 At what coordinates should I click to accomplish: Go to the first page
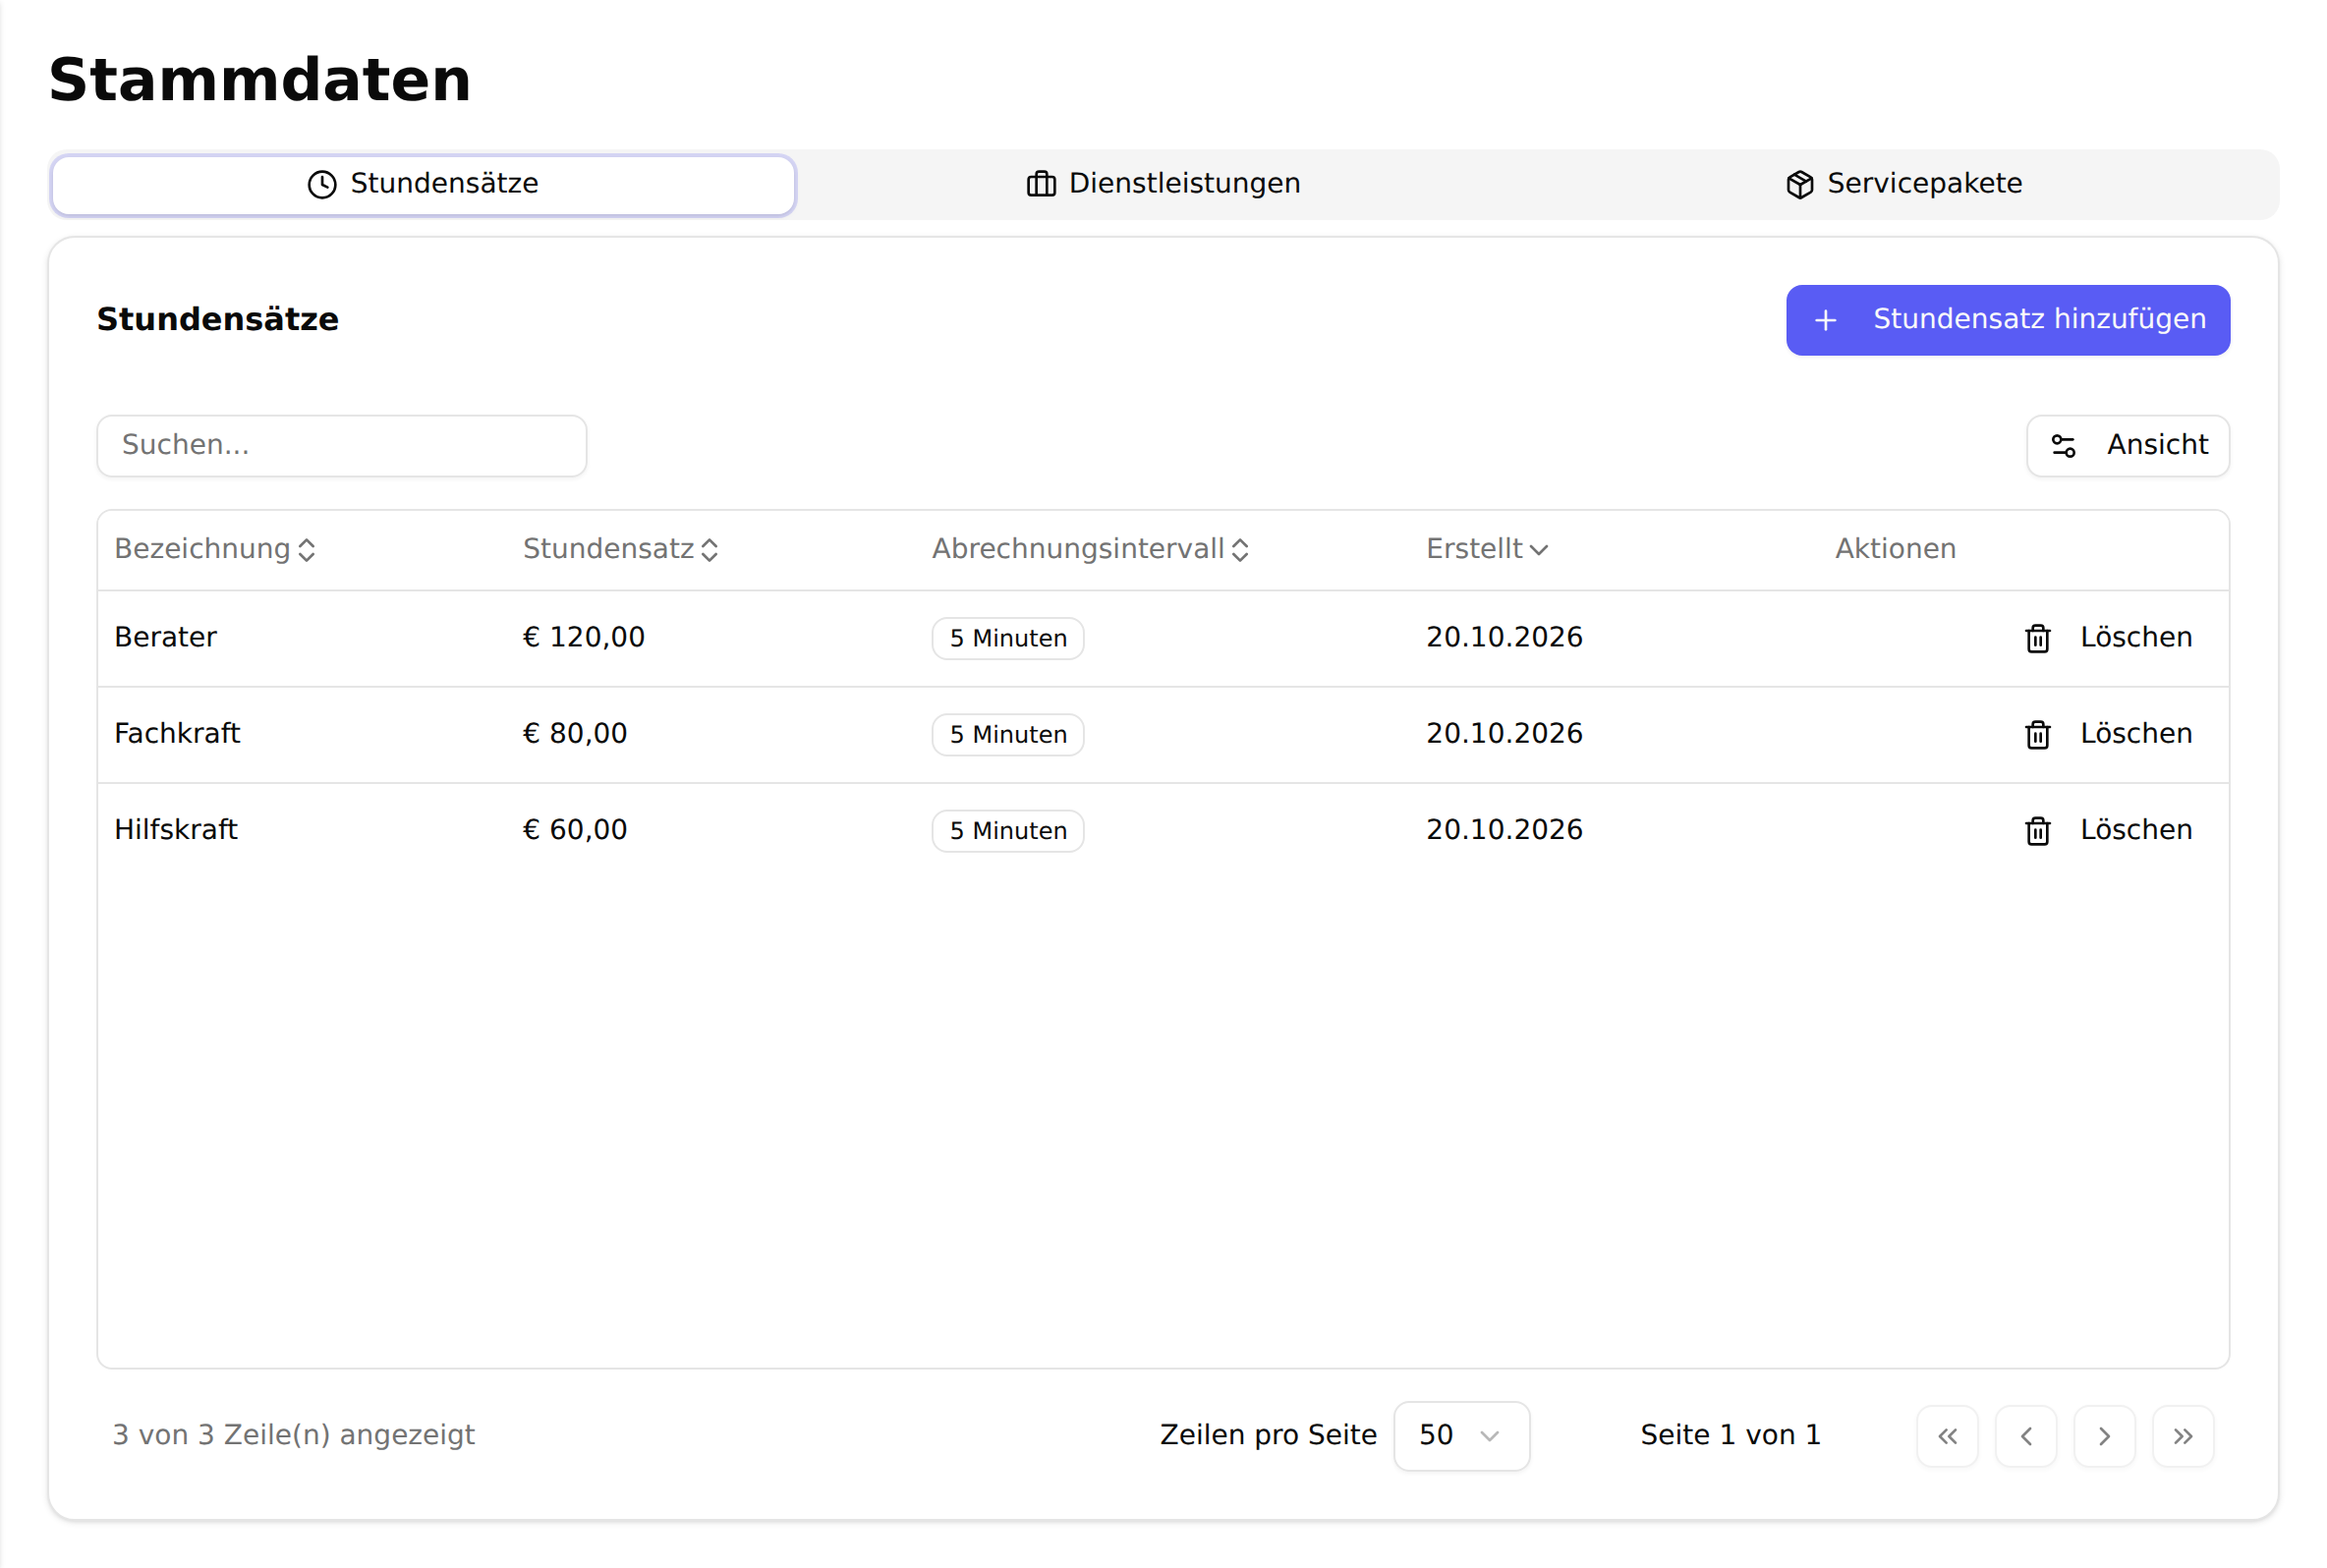pos(1947,1436)
